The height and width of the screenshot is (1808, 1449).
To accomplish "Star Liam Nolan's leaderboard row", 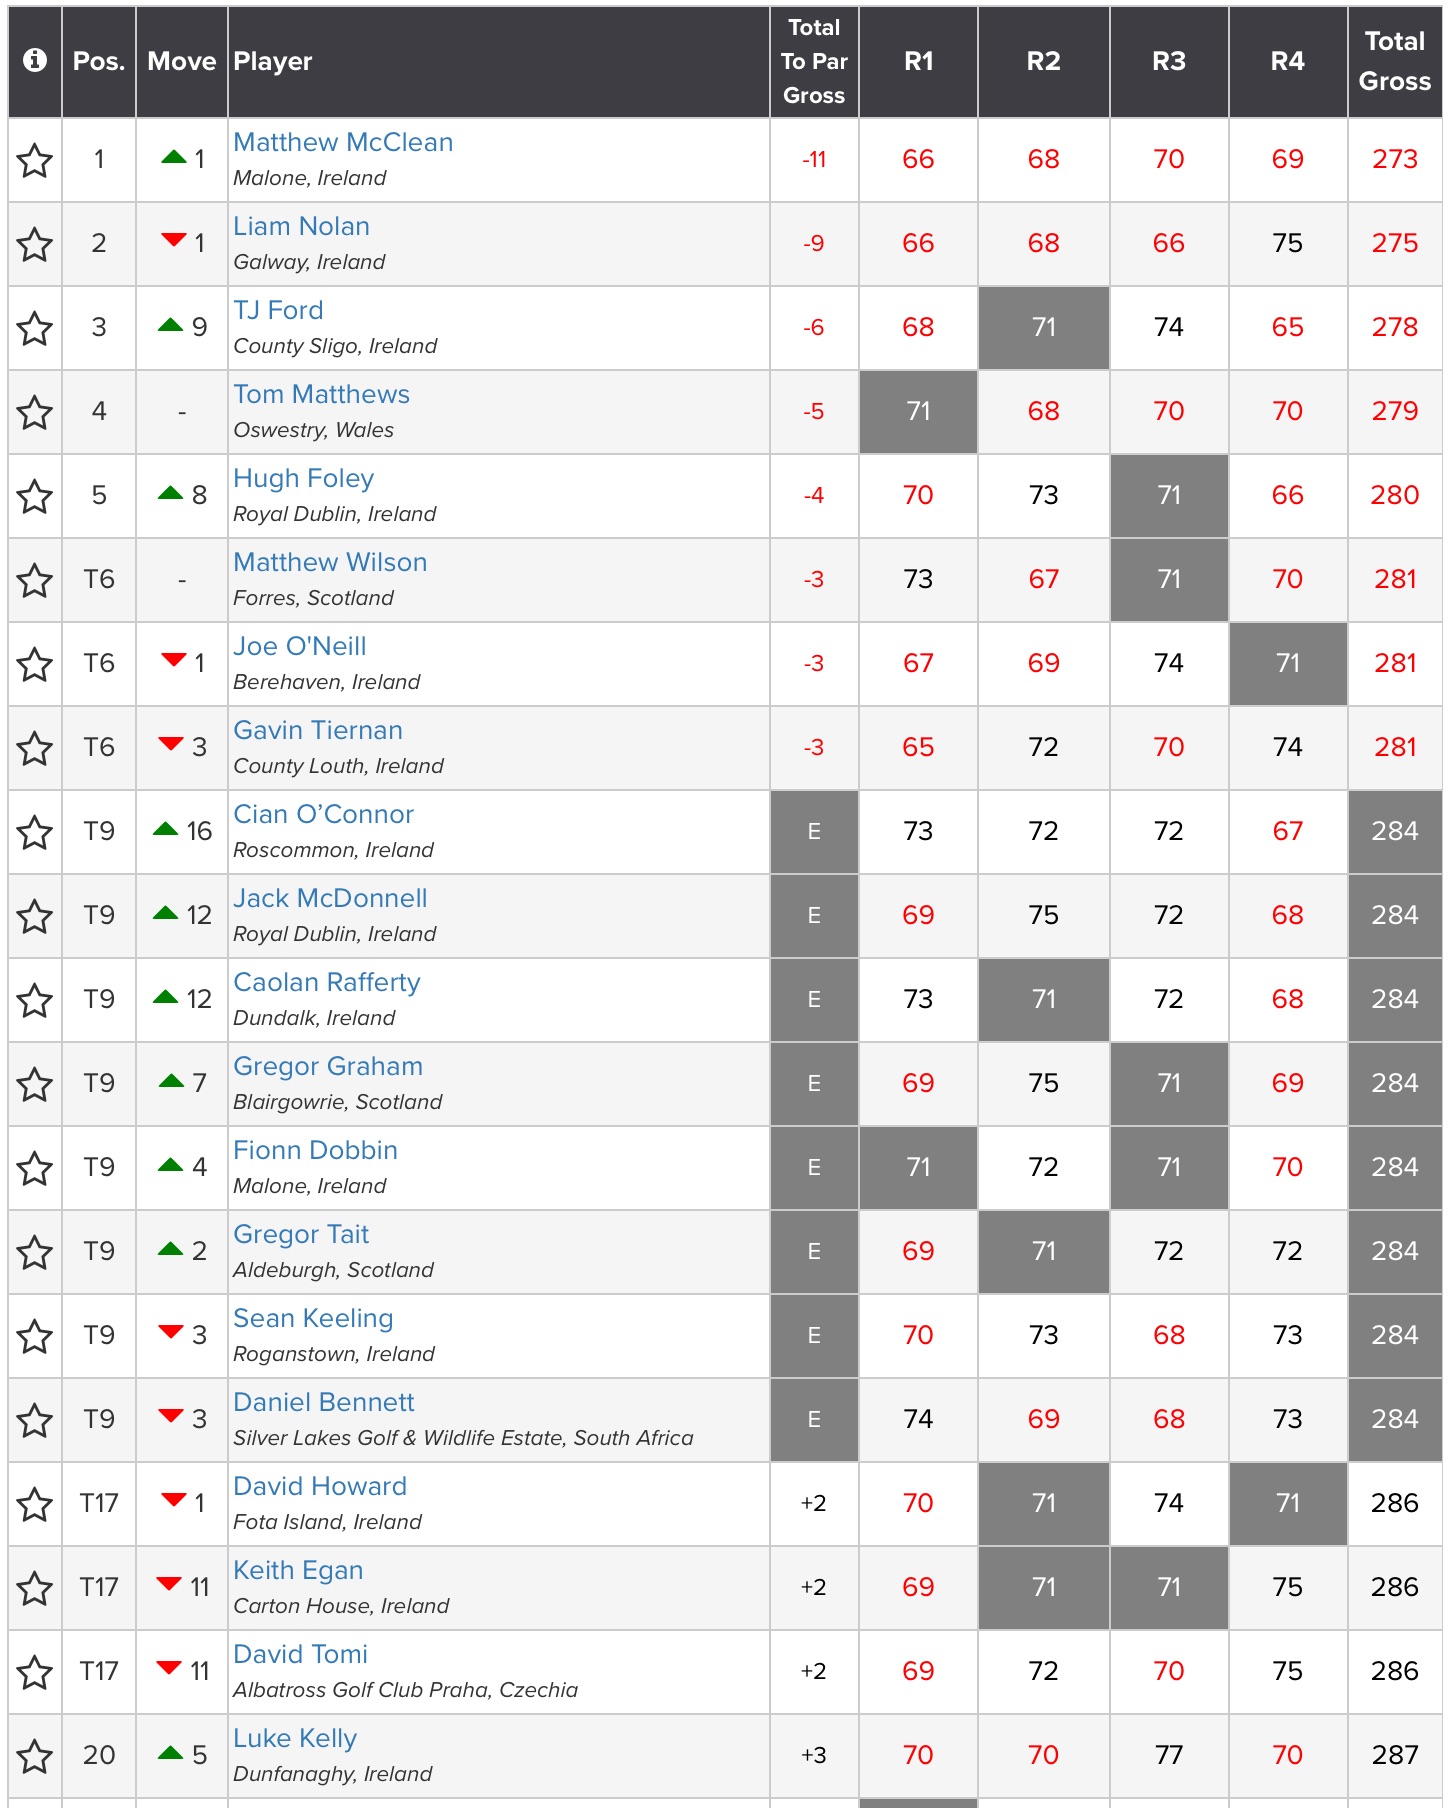I will (35, 244).
